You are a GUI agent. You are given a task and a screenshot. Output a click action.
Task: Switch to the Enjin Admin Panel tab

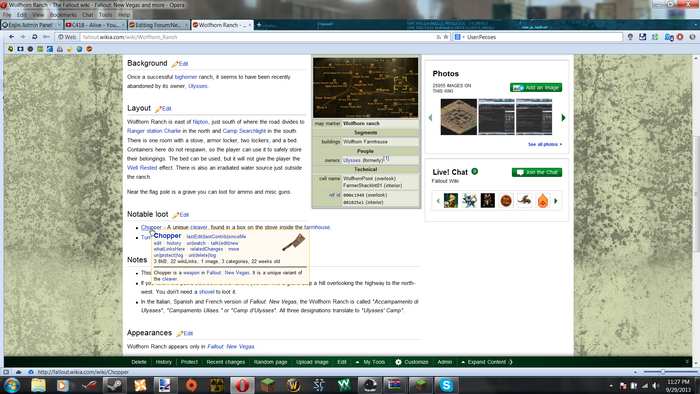point(31,25)
